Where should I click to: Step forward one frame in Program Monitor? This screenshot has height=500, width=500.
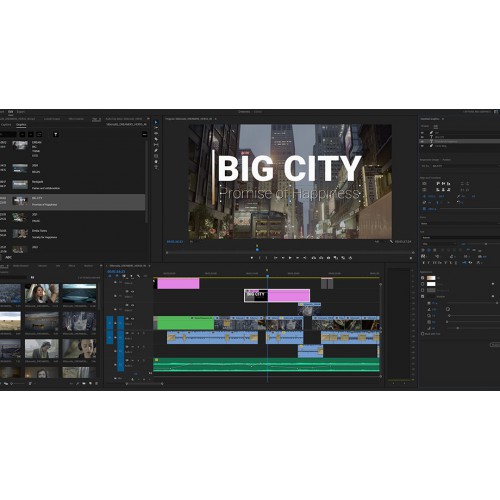[297, 258]
